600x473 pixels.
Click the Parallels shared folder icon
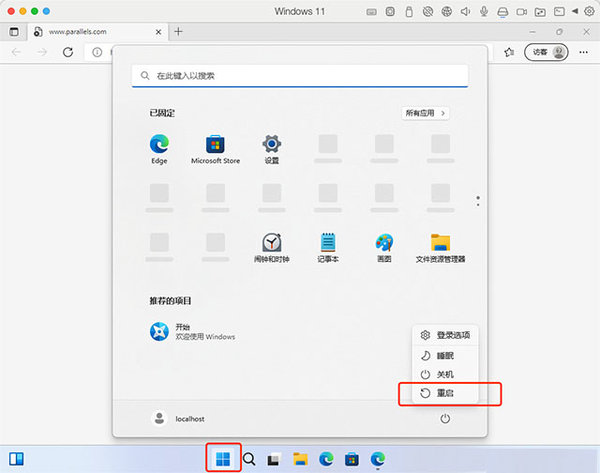pyautogui.click(x=540, y=12)
